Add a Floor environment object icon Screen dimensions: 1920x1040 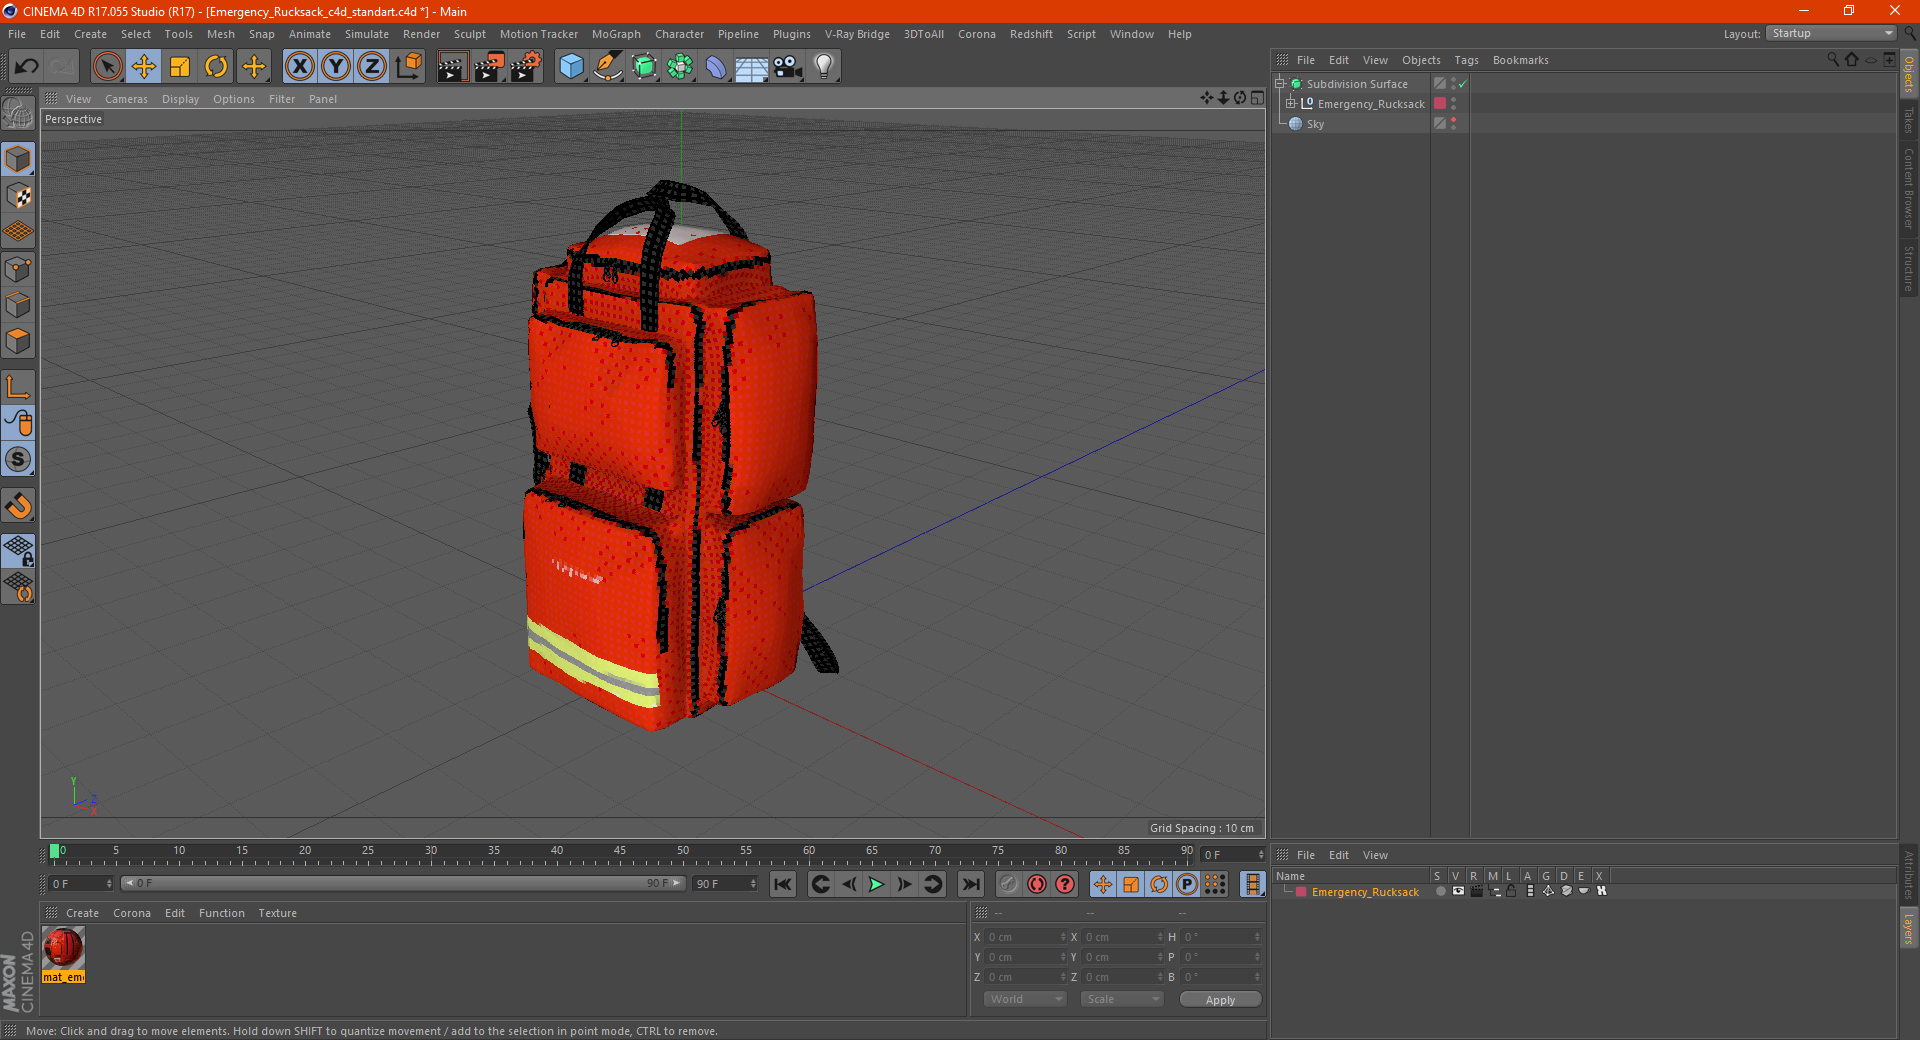(751, 67)
